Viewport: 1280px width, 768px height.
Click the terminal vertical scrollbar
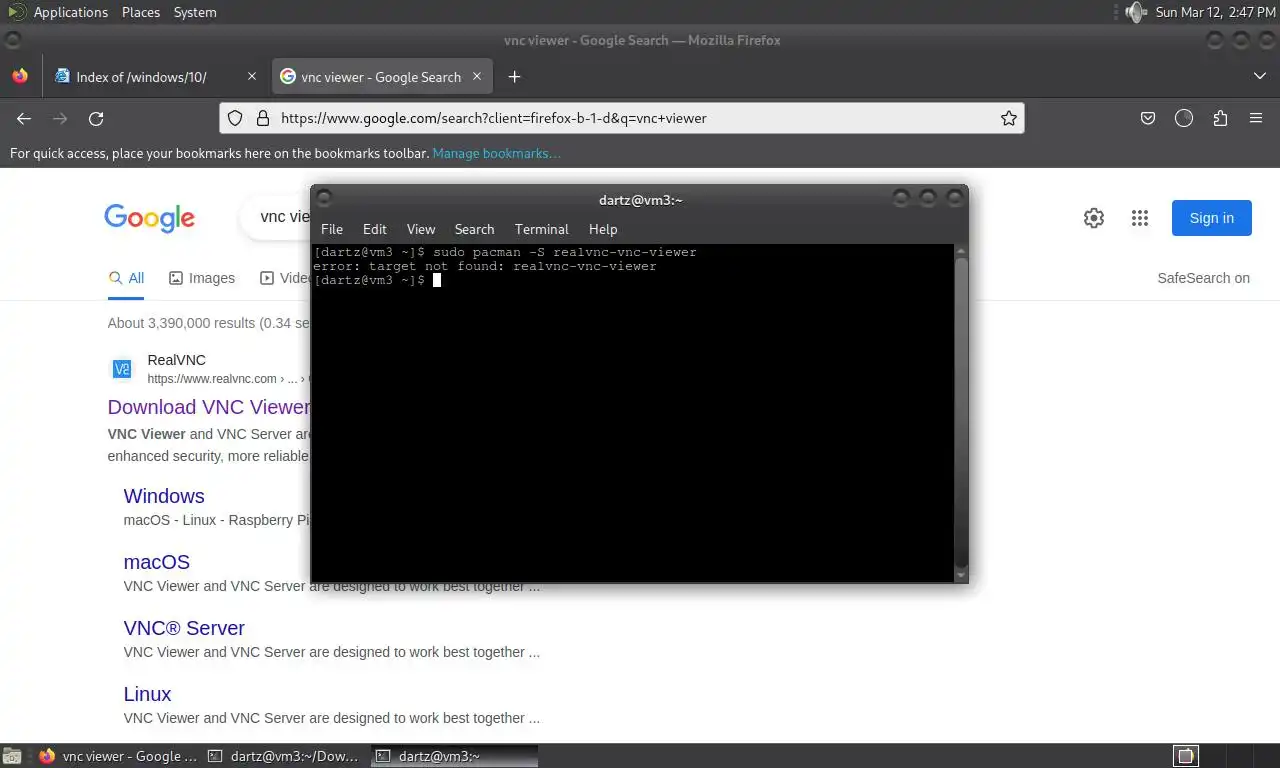pyautogui.click(x=961, y=410)
